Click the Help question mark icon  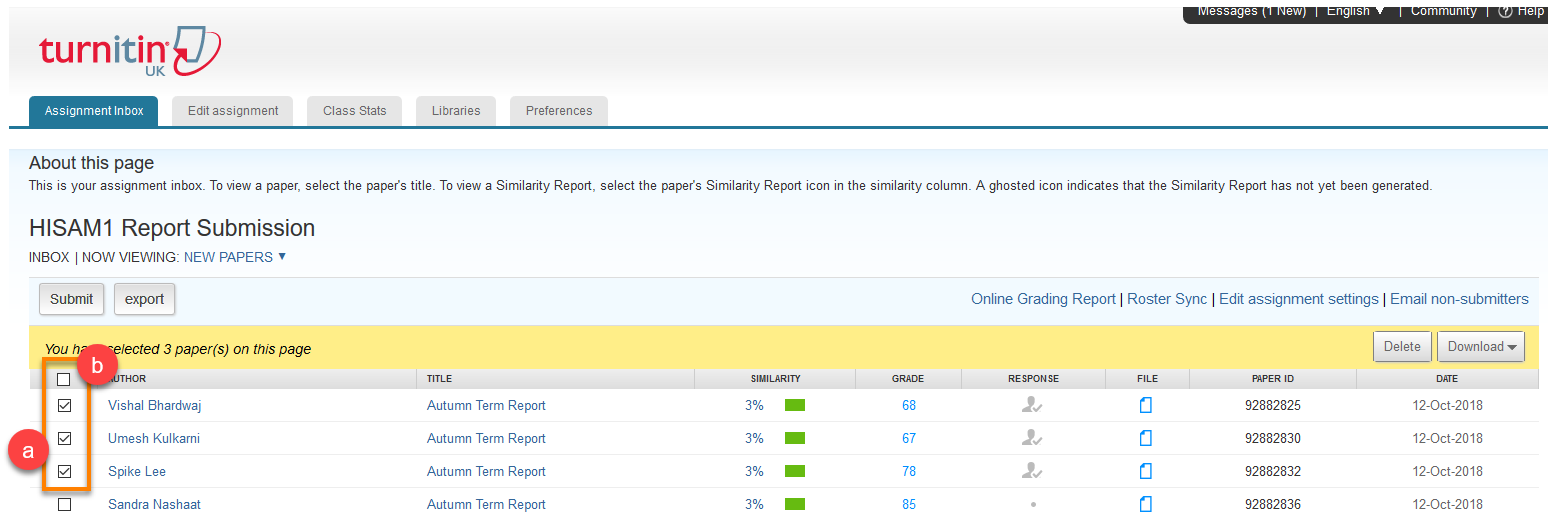pos(1505,11)
